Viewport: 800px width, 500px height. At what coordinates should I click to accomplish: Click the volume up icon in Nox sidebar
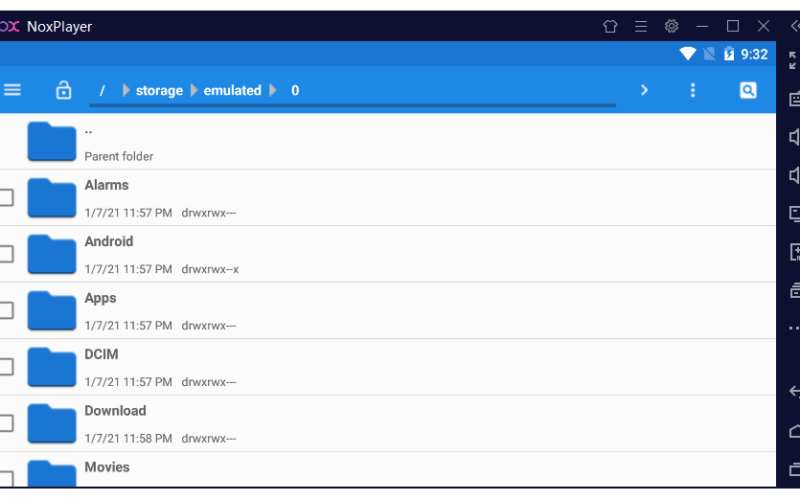pyautogui.click(x=794, y=137)
